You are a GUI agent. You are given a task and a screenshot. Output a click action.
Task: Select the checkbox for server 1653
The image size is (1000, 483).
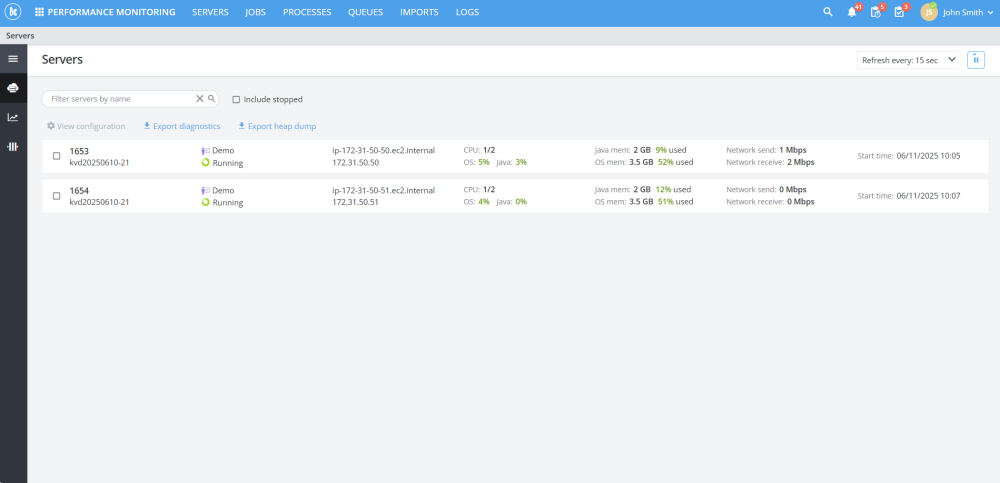click(x=56, y=156)
